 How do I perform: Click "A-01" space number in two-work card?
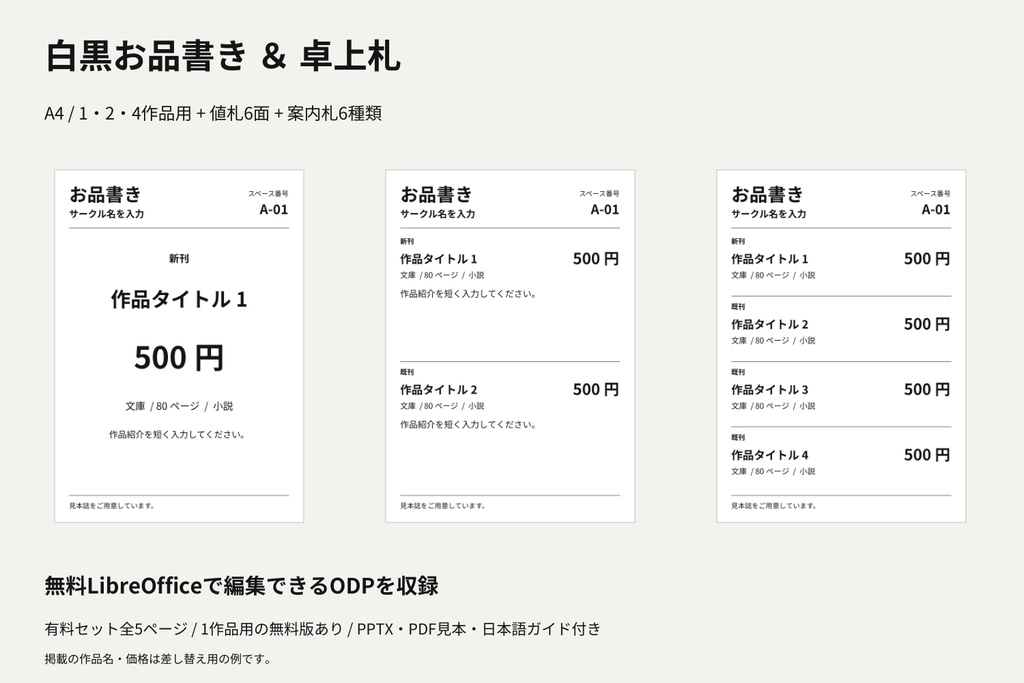[x=605, y=210]
